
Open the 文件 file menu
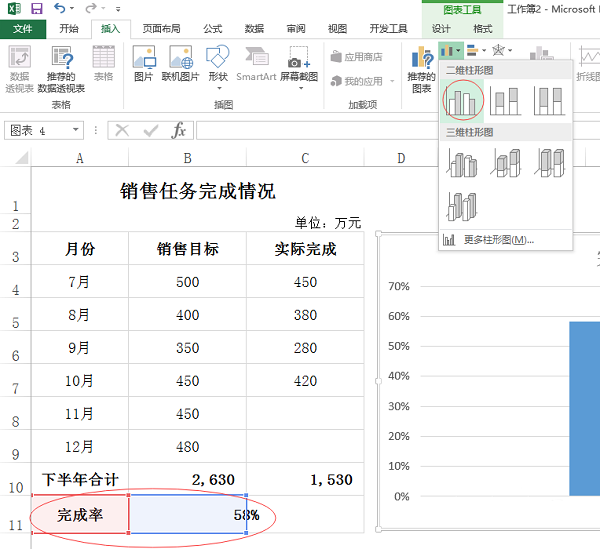(x=23, y=29)
